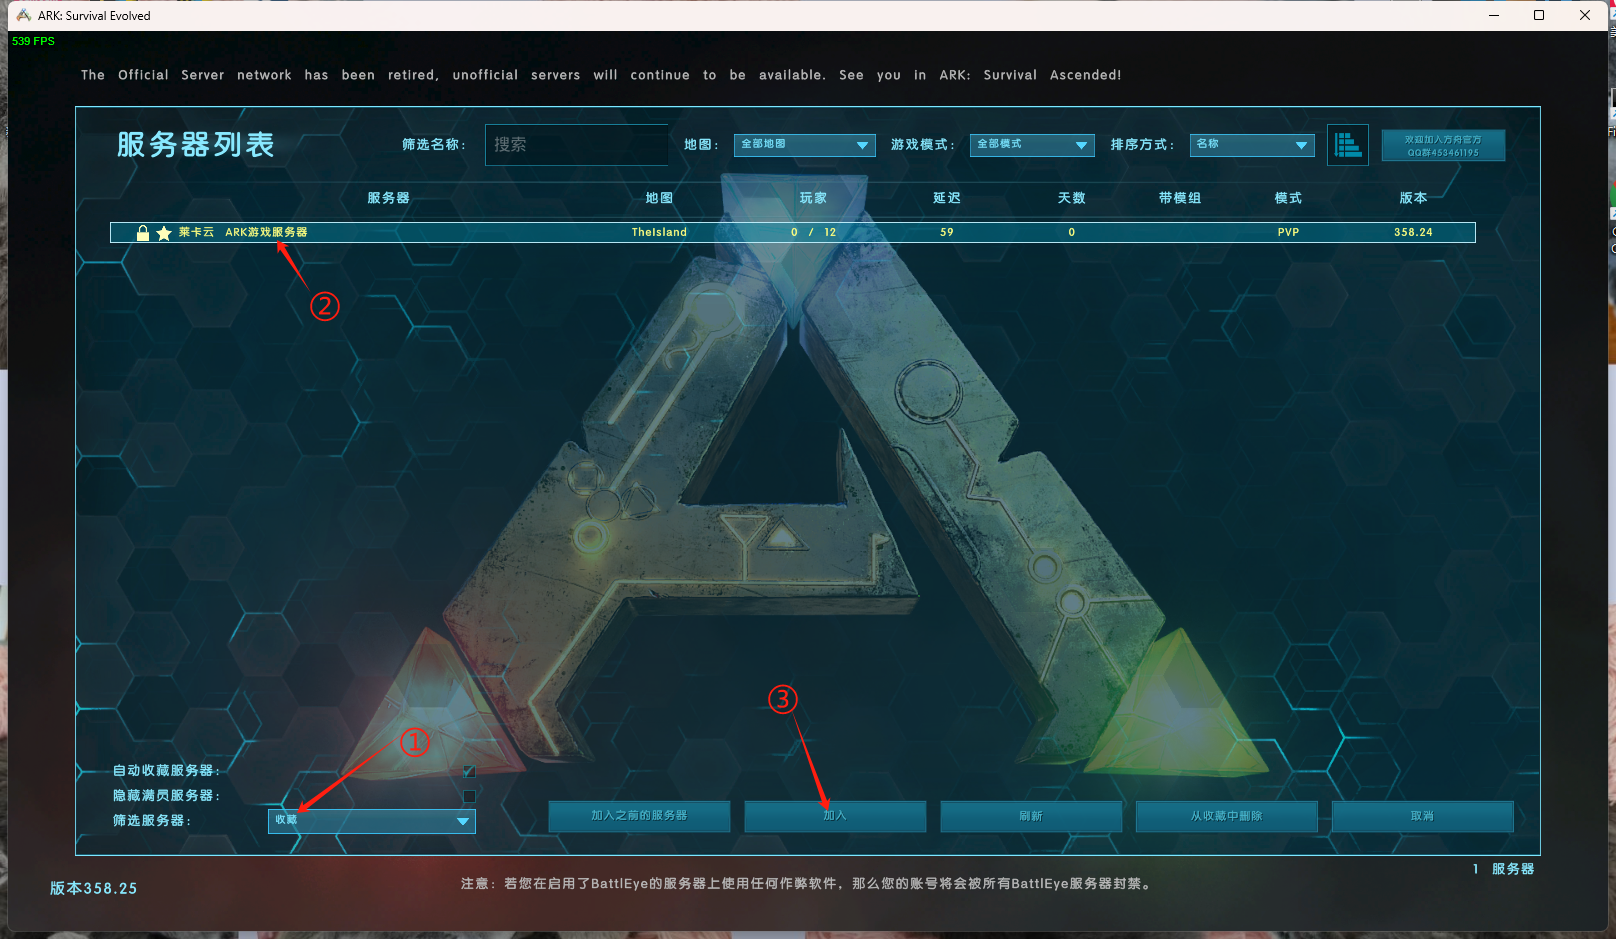
Task: Sort by the 带模组 column header
Action: (1180, 198)
